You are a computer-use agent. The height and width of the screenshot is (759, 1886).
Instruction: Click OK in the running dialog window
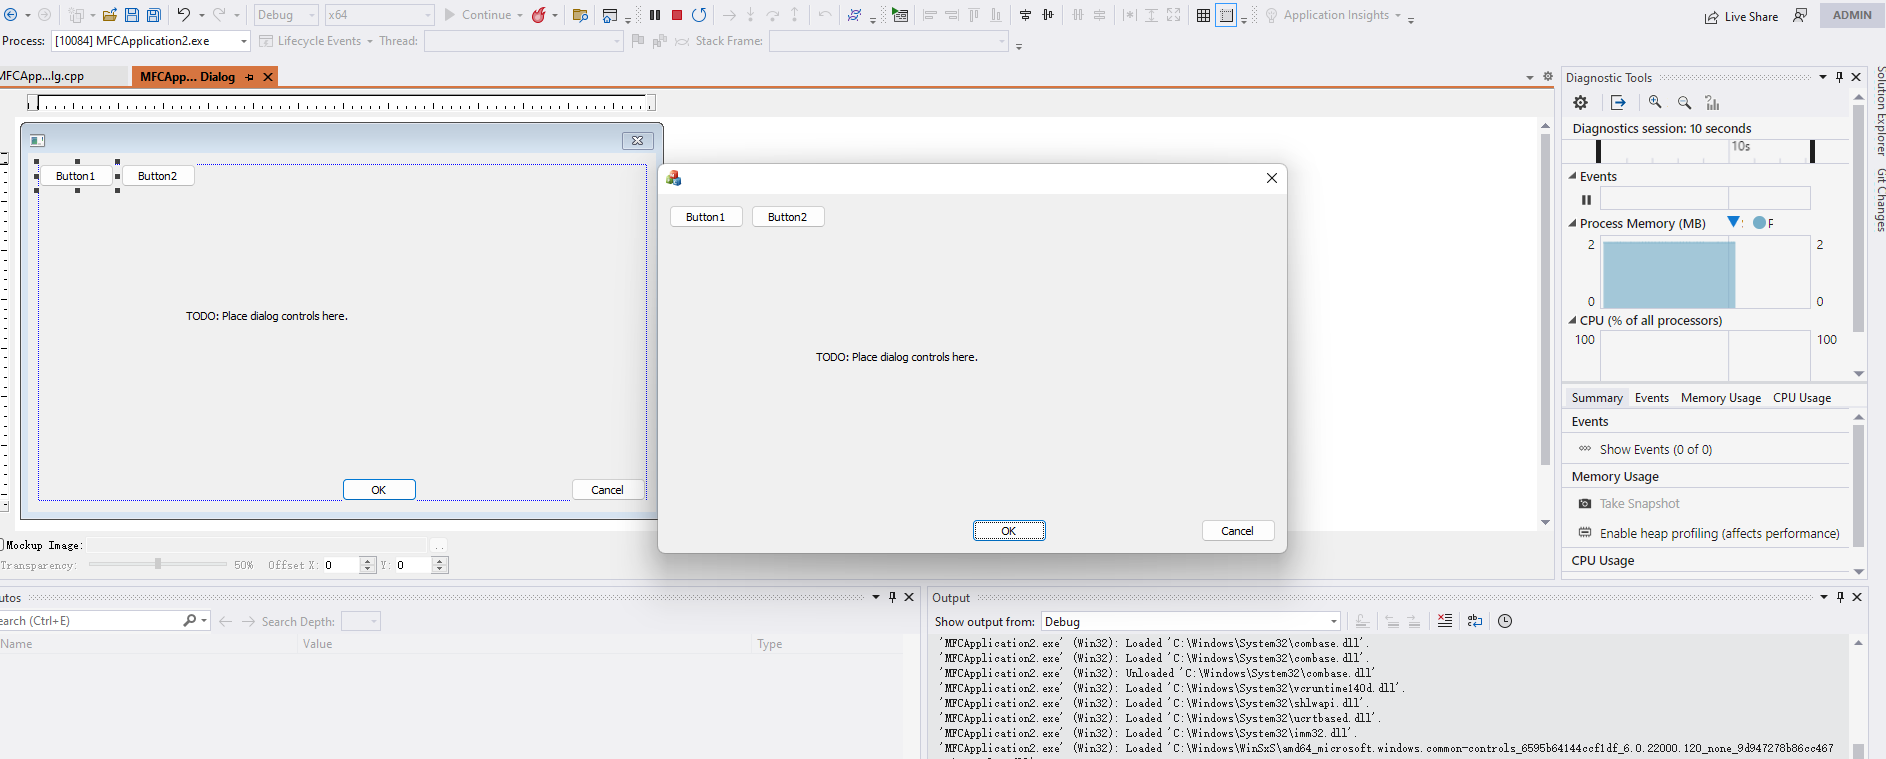click(1009, 531)
